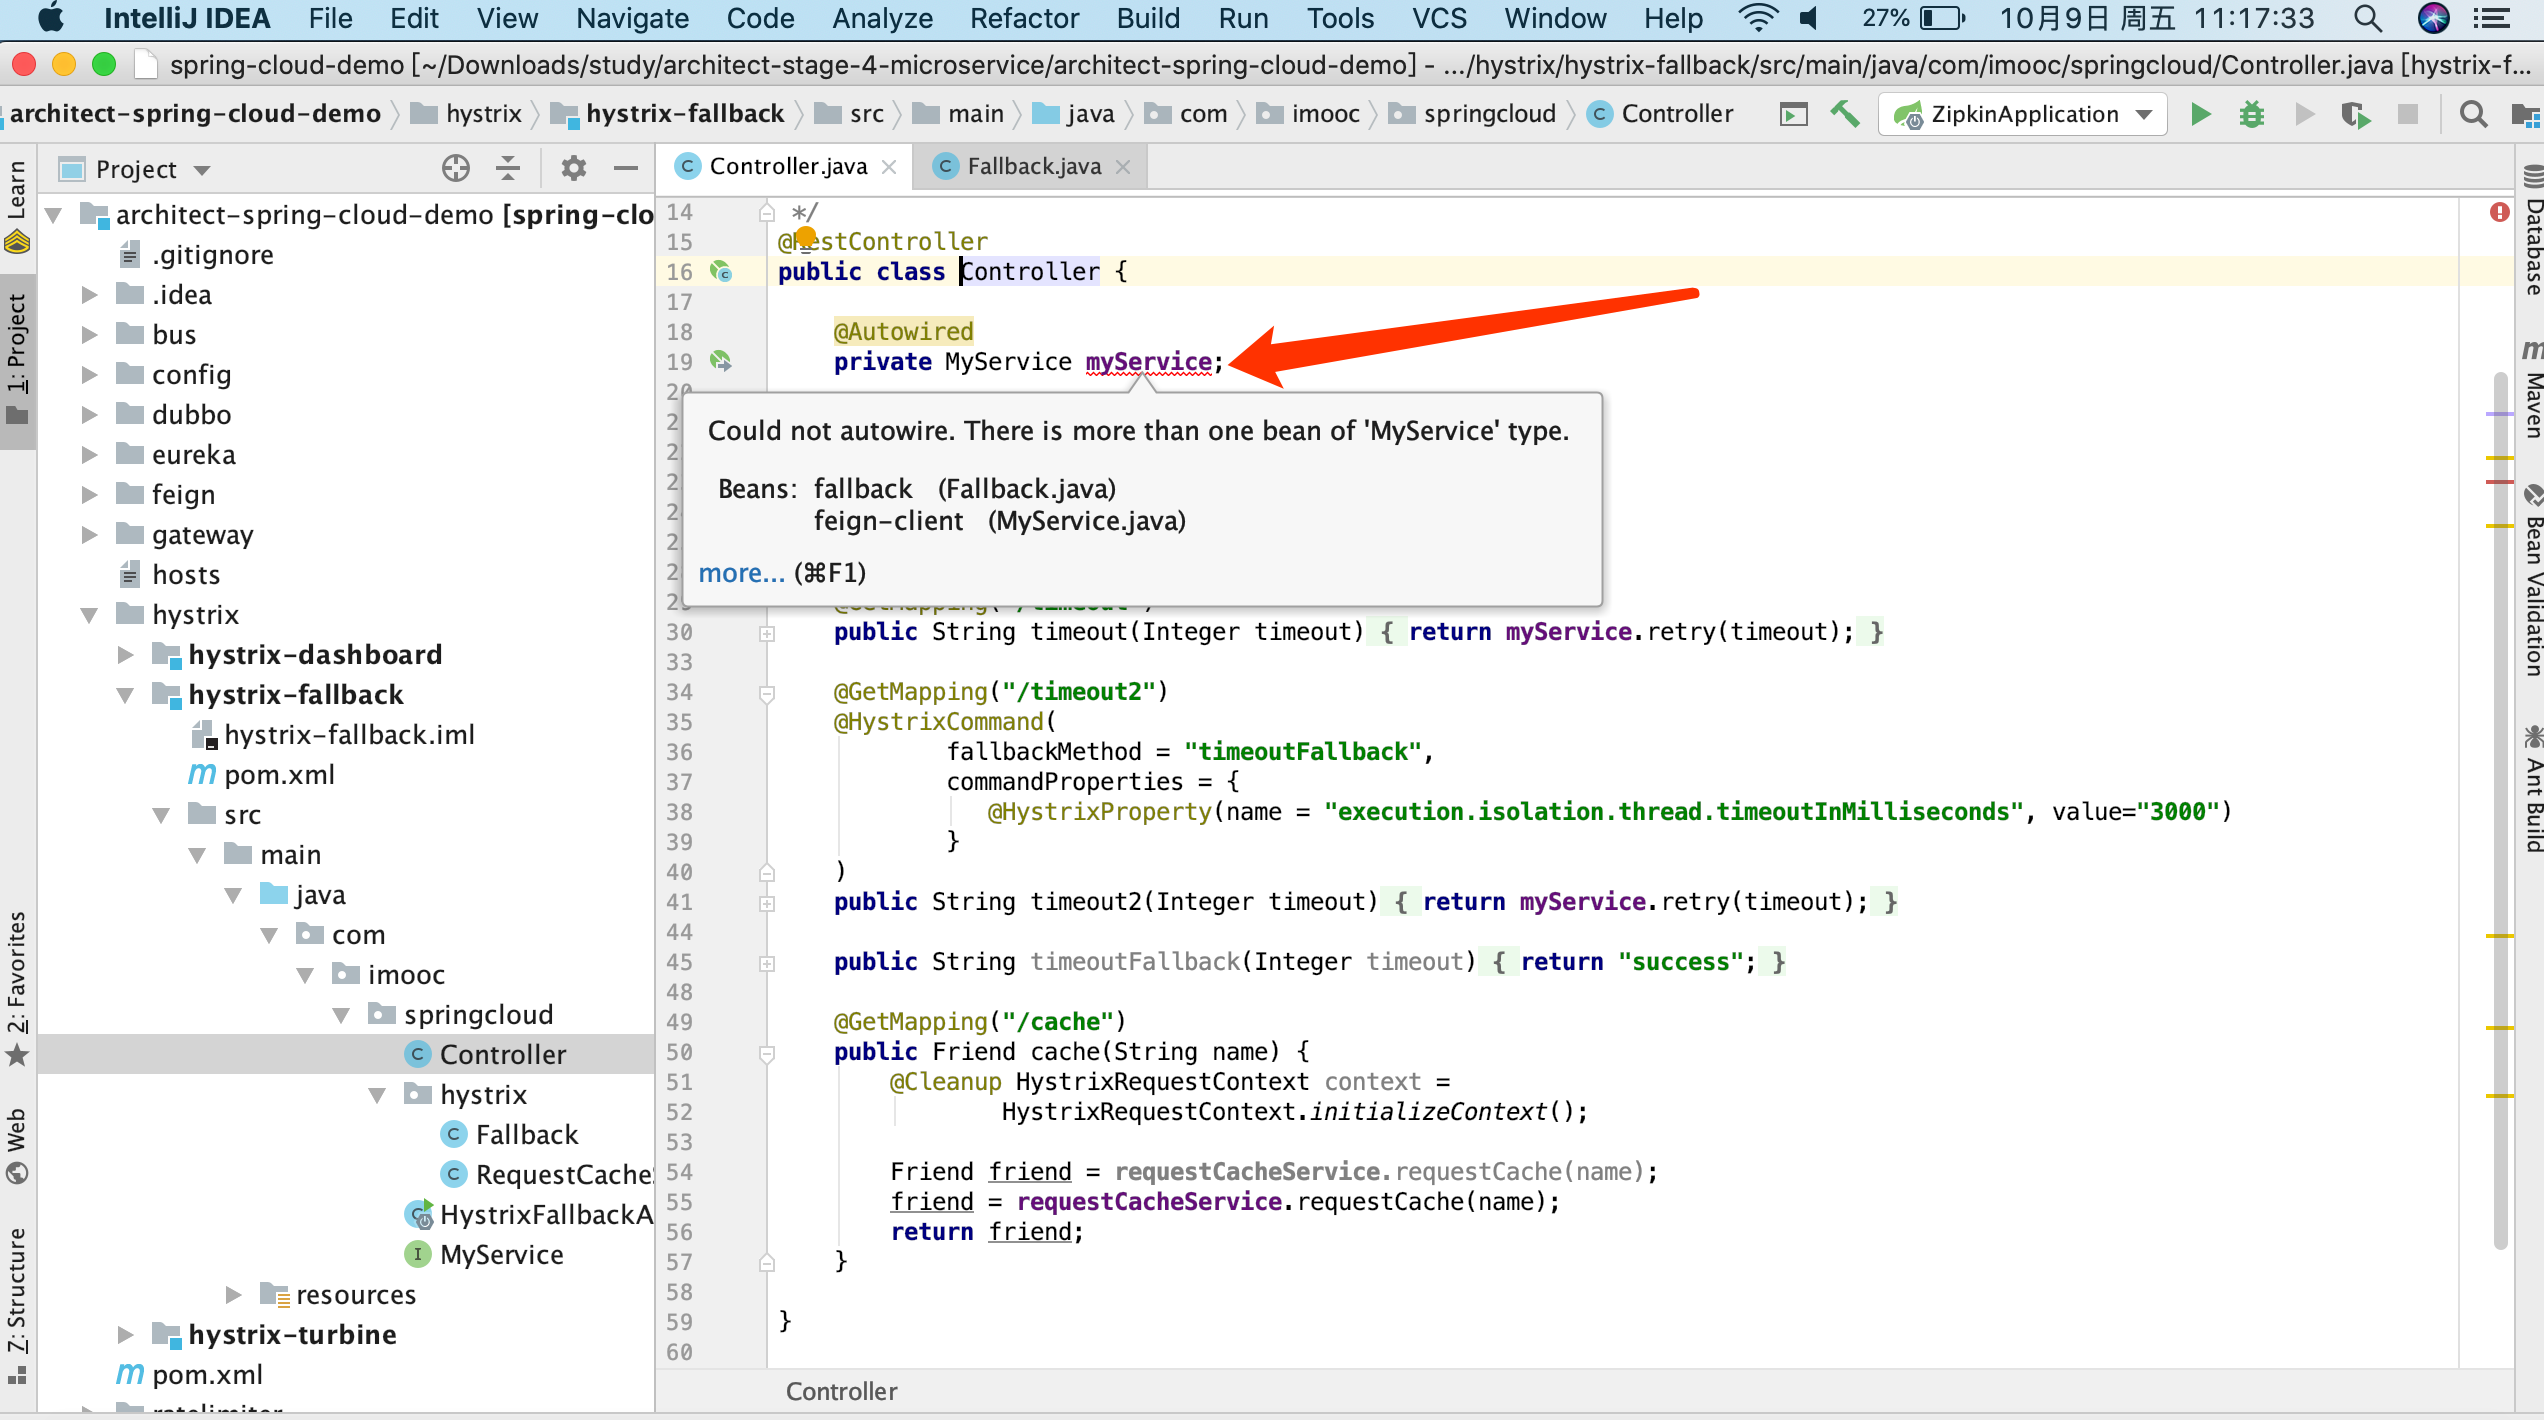Open Project panel settings gear
The width and height of the screenshot is (2544, 1420).
pos(573,168)
